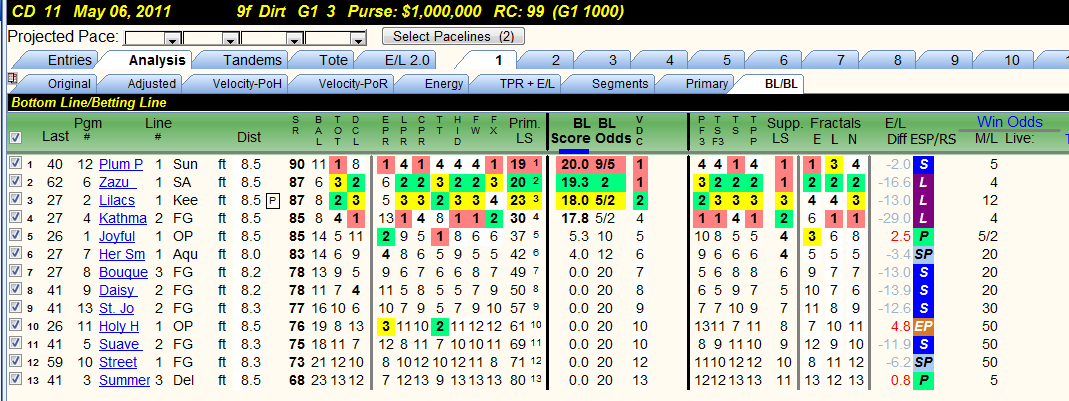Uncheck the Joyful row checkbox
Screen dimensions: 1069x401
pos(16,237)
